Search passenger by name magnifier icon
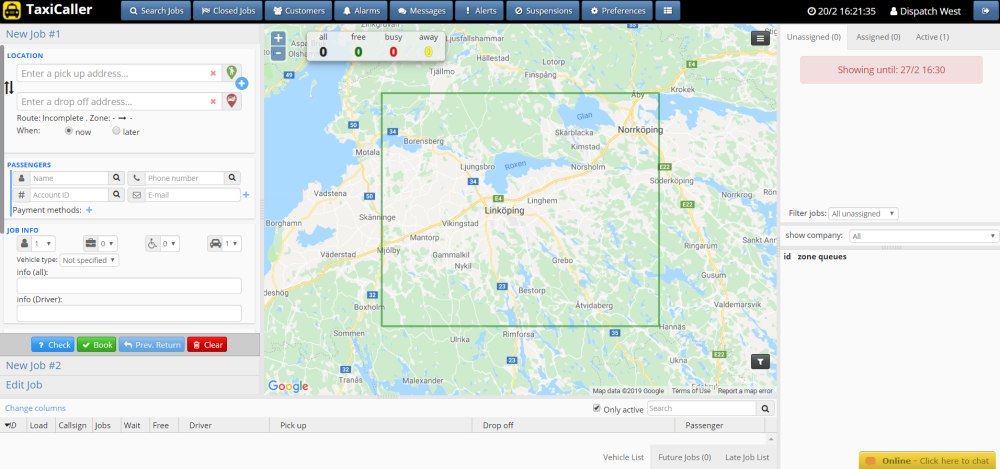 117,178
